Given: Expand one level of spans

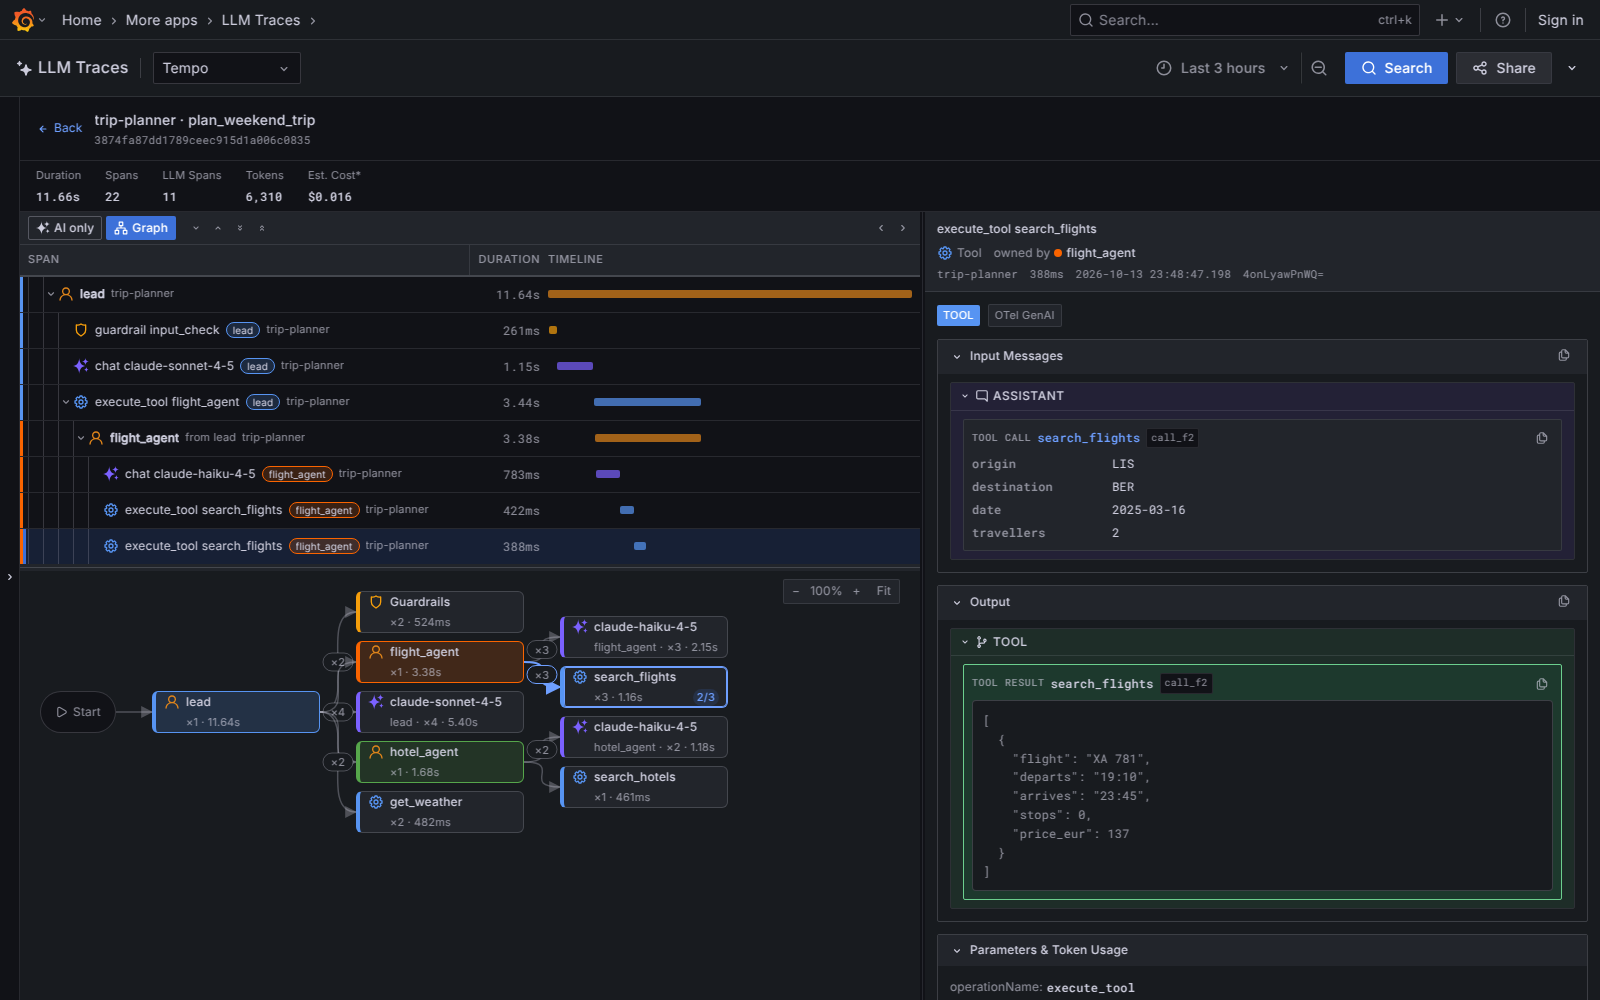Looking at the screenshot, I should pos(196,228).
